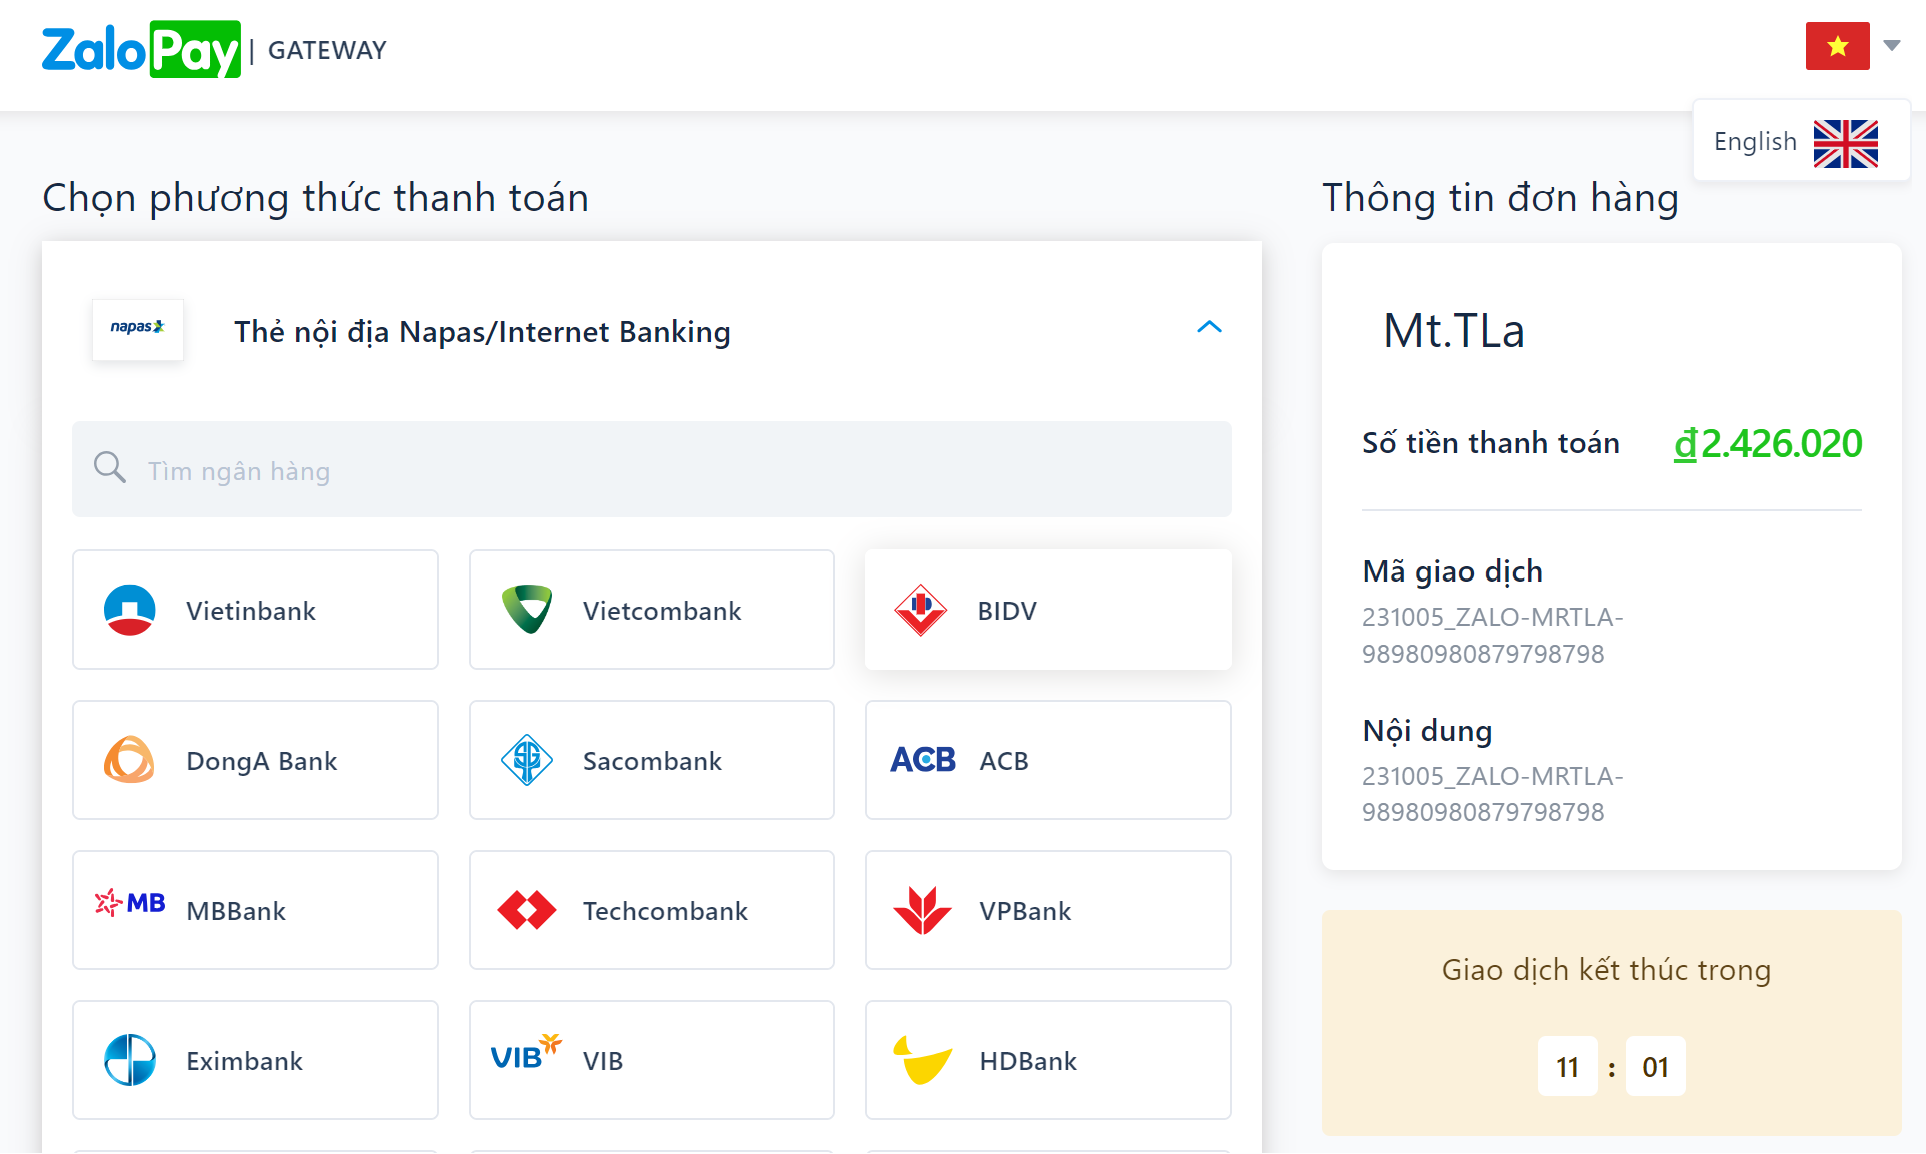The image size is (1926, 1154).
Task: Select BIDV bank
Action: (1048, 609)
